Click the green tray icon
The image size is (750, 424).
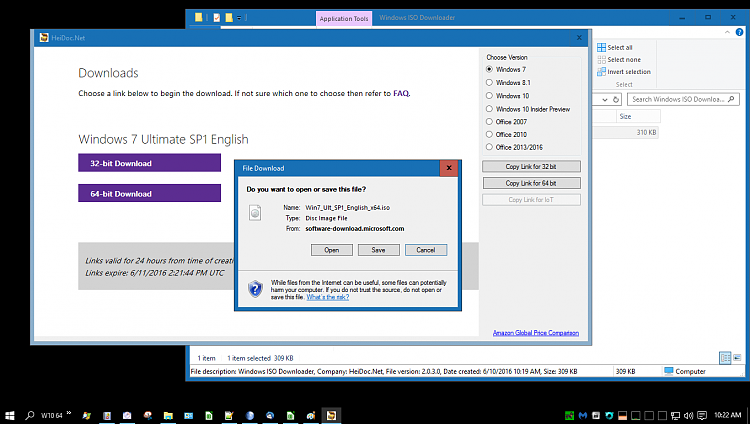[569, 415]
